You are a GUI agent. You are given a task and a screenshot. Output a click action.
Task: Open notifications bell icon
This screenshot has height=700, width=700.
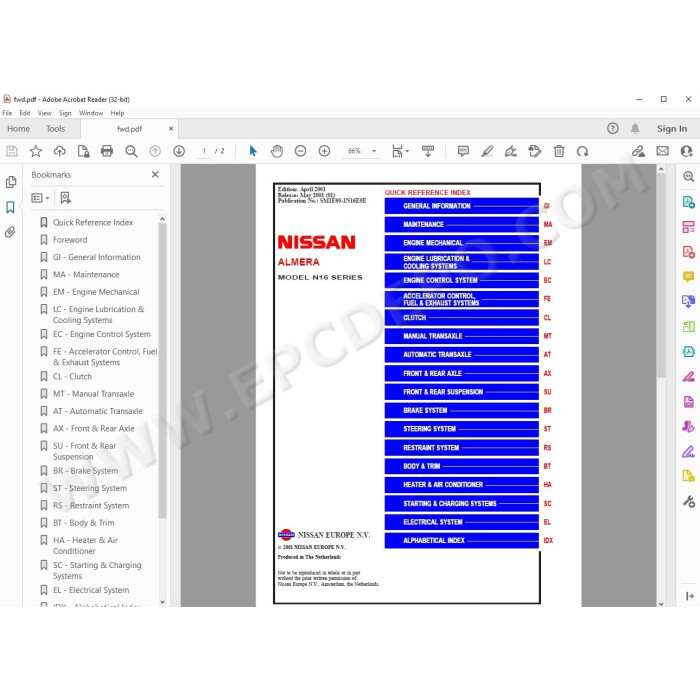tap(635, 129)
